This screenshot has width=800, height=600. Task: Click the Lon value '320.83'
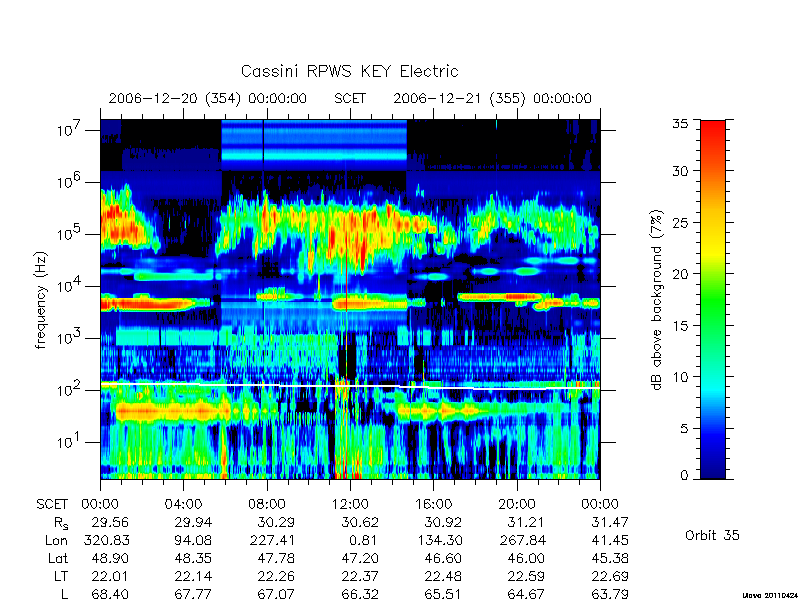107,540
